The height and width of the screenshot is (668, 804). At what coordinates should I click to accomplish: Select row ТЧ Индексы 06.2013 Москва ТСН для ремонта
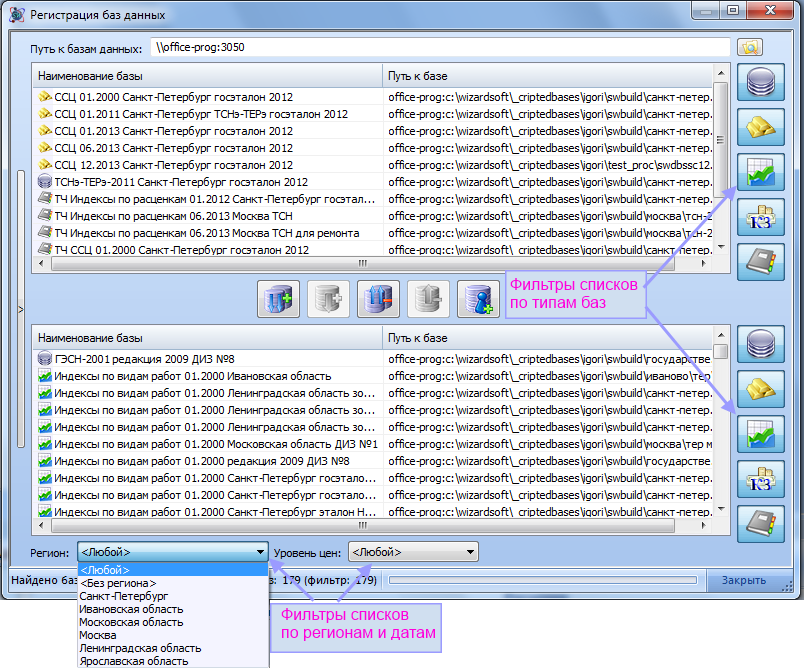(x=372, y=233)
